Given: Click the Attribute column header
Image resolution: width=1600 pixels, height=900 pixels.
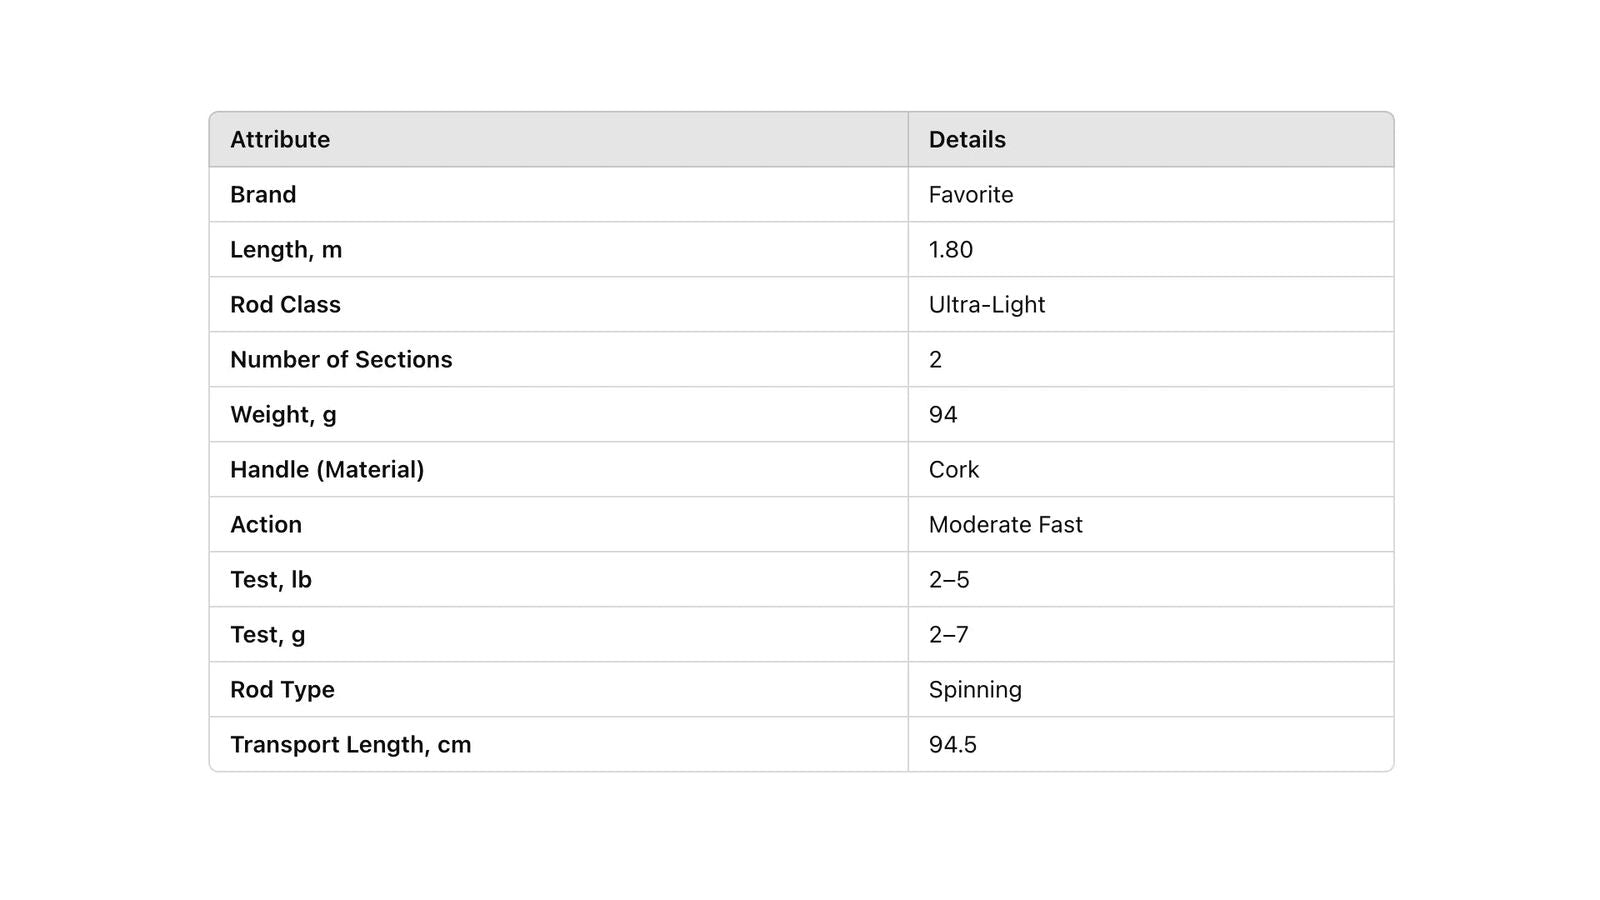Looking at the screenshot, I should (280, 139).
